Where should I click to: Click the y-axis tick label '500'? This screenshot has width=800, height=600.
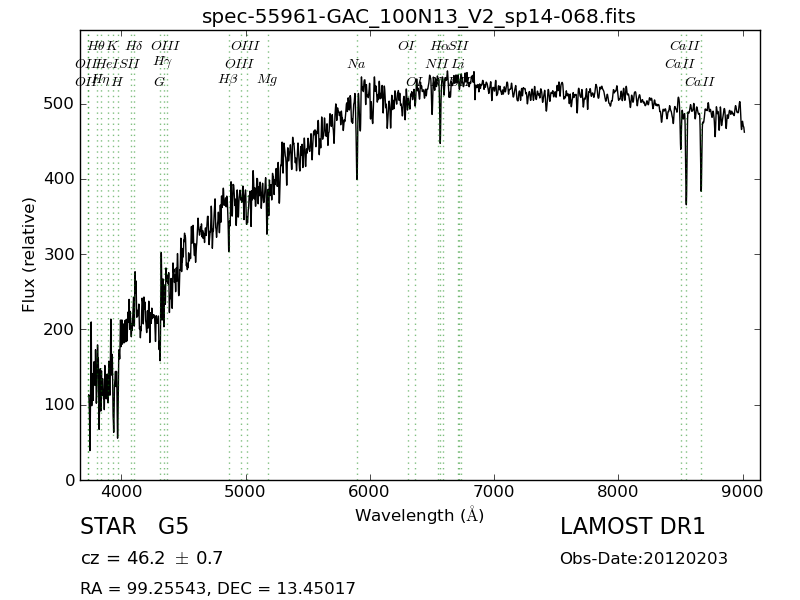[x=60, y=104]
